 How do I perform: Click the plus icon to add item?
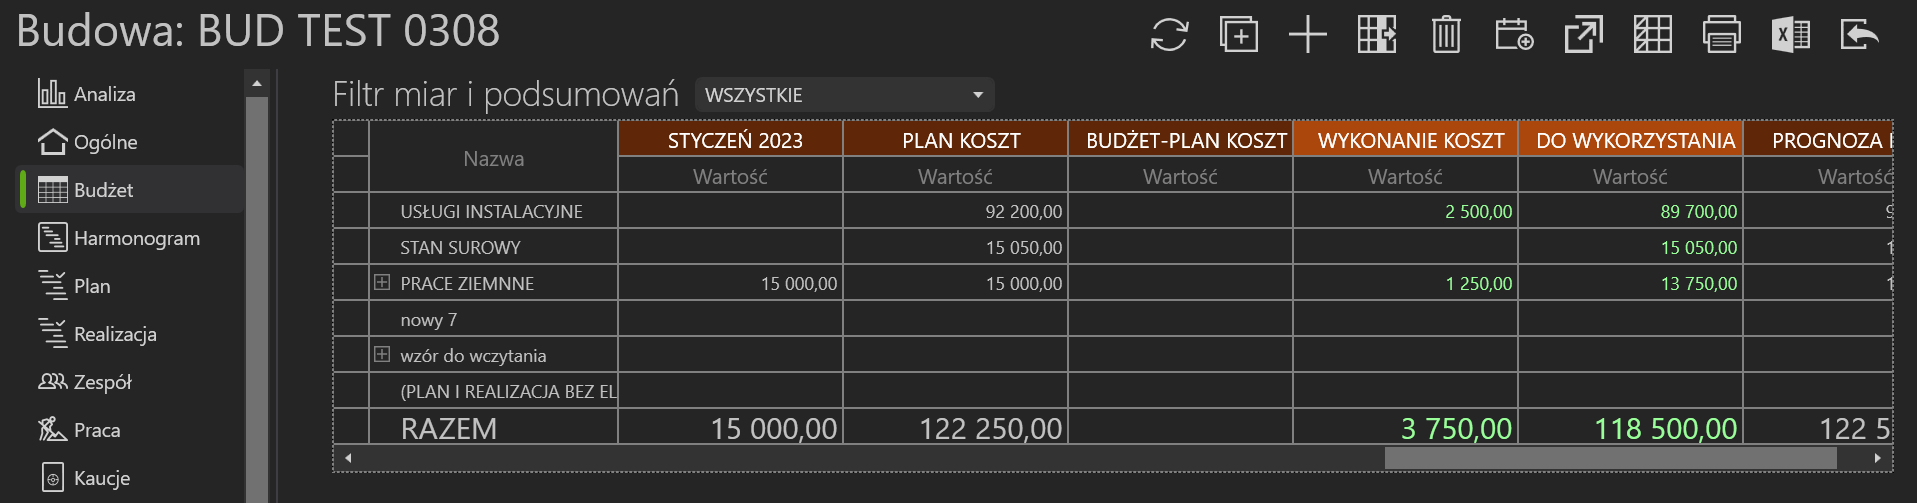(x=1307, y=35)
